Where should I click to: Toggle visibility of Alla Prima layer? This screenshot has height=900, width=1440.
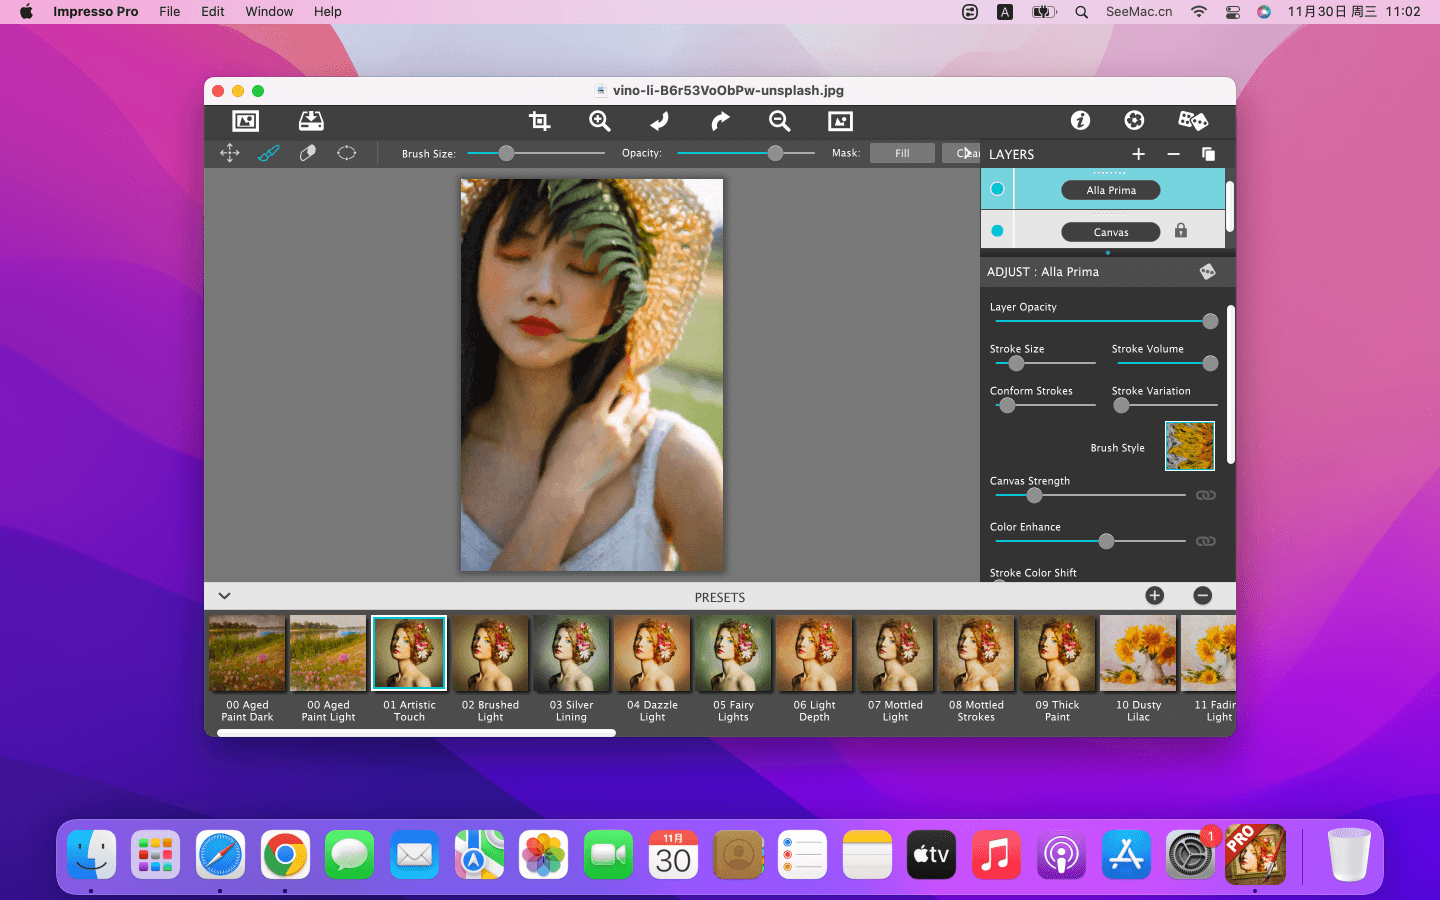click(x=997, y=189)
